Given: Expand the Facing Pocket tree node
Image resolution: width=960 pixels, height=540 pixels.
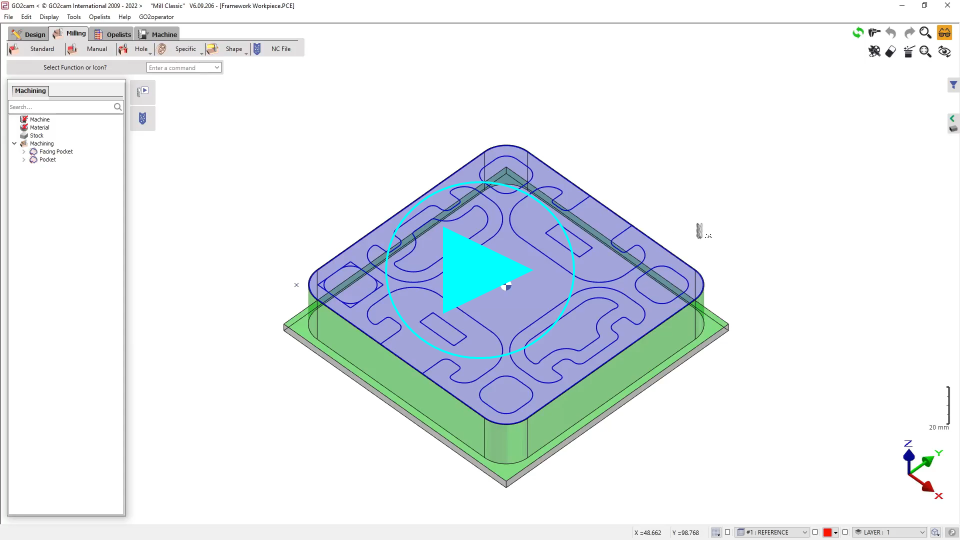Looking at the screenshot, I should click(23, 152).
